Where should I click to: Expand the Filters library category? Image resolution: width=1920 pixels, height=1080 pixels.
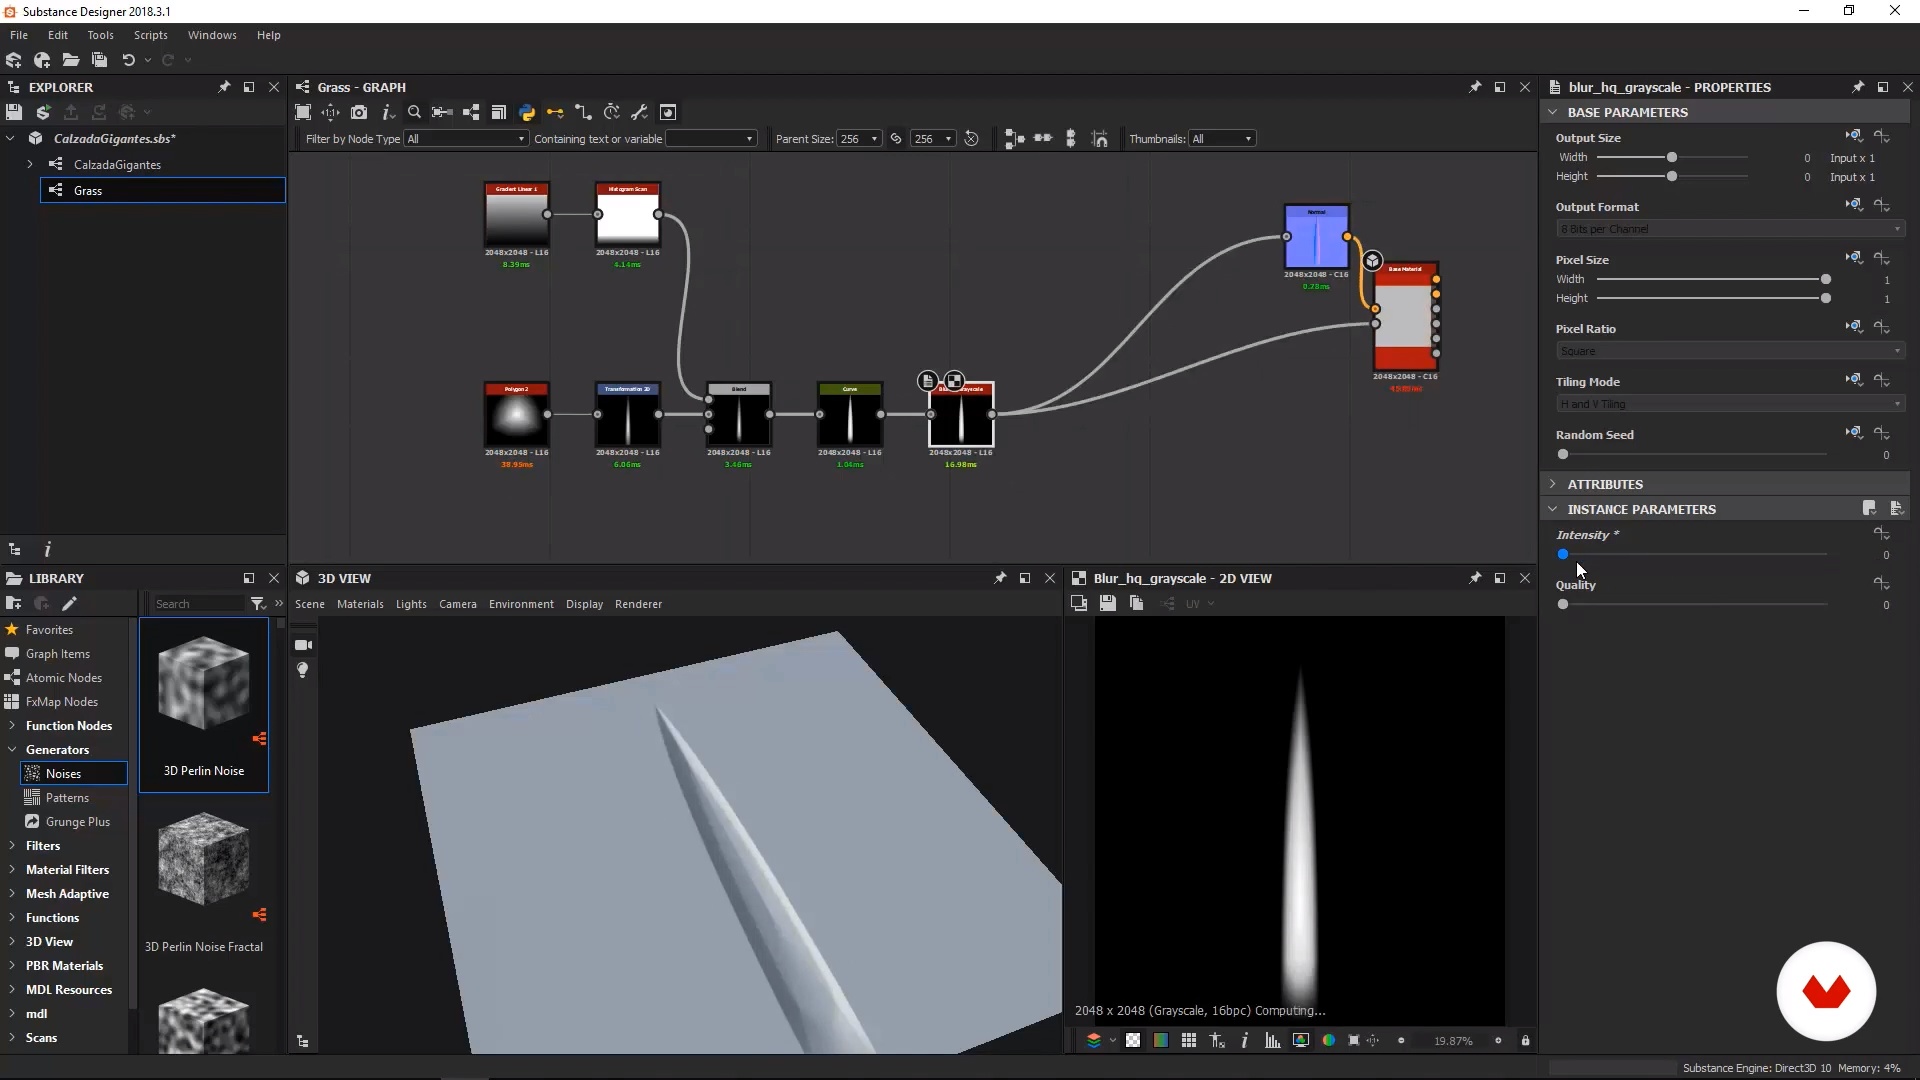[12, 846]
